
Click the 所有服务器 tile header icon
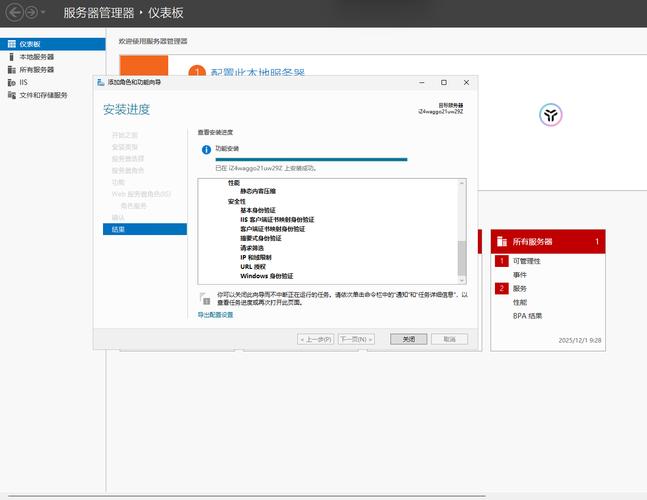pos(502,241)
